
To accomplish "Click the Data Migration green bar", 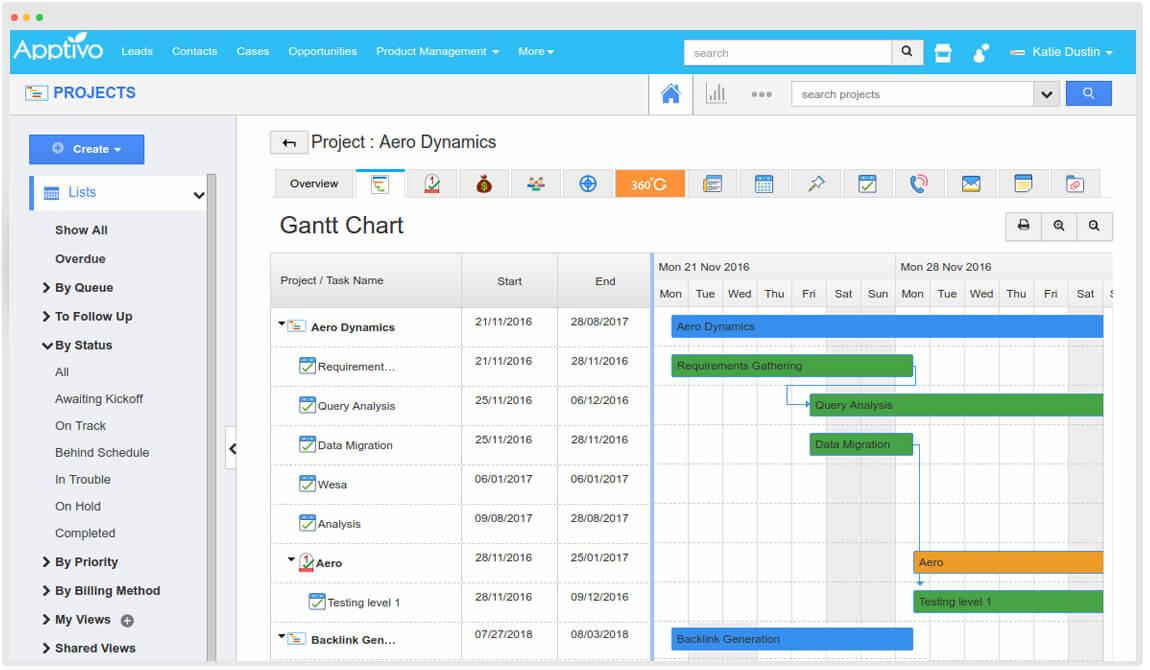I will point(860,444).
